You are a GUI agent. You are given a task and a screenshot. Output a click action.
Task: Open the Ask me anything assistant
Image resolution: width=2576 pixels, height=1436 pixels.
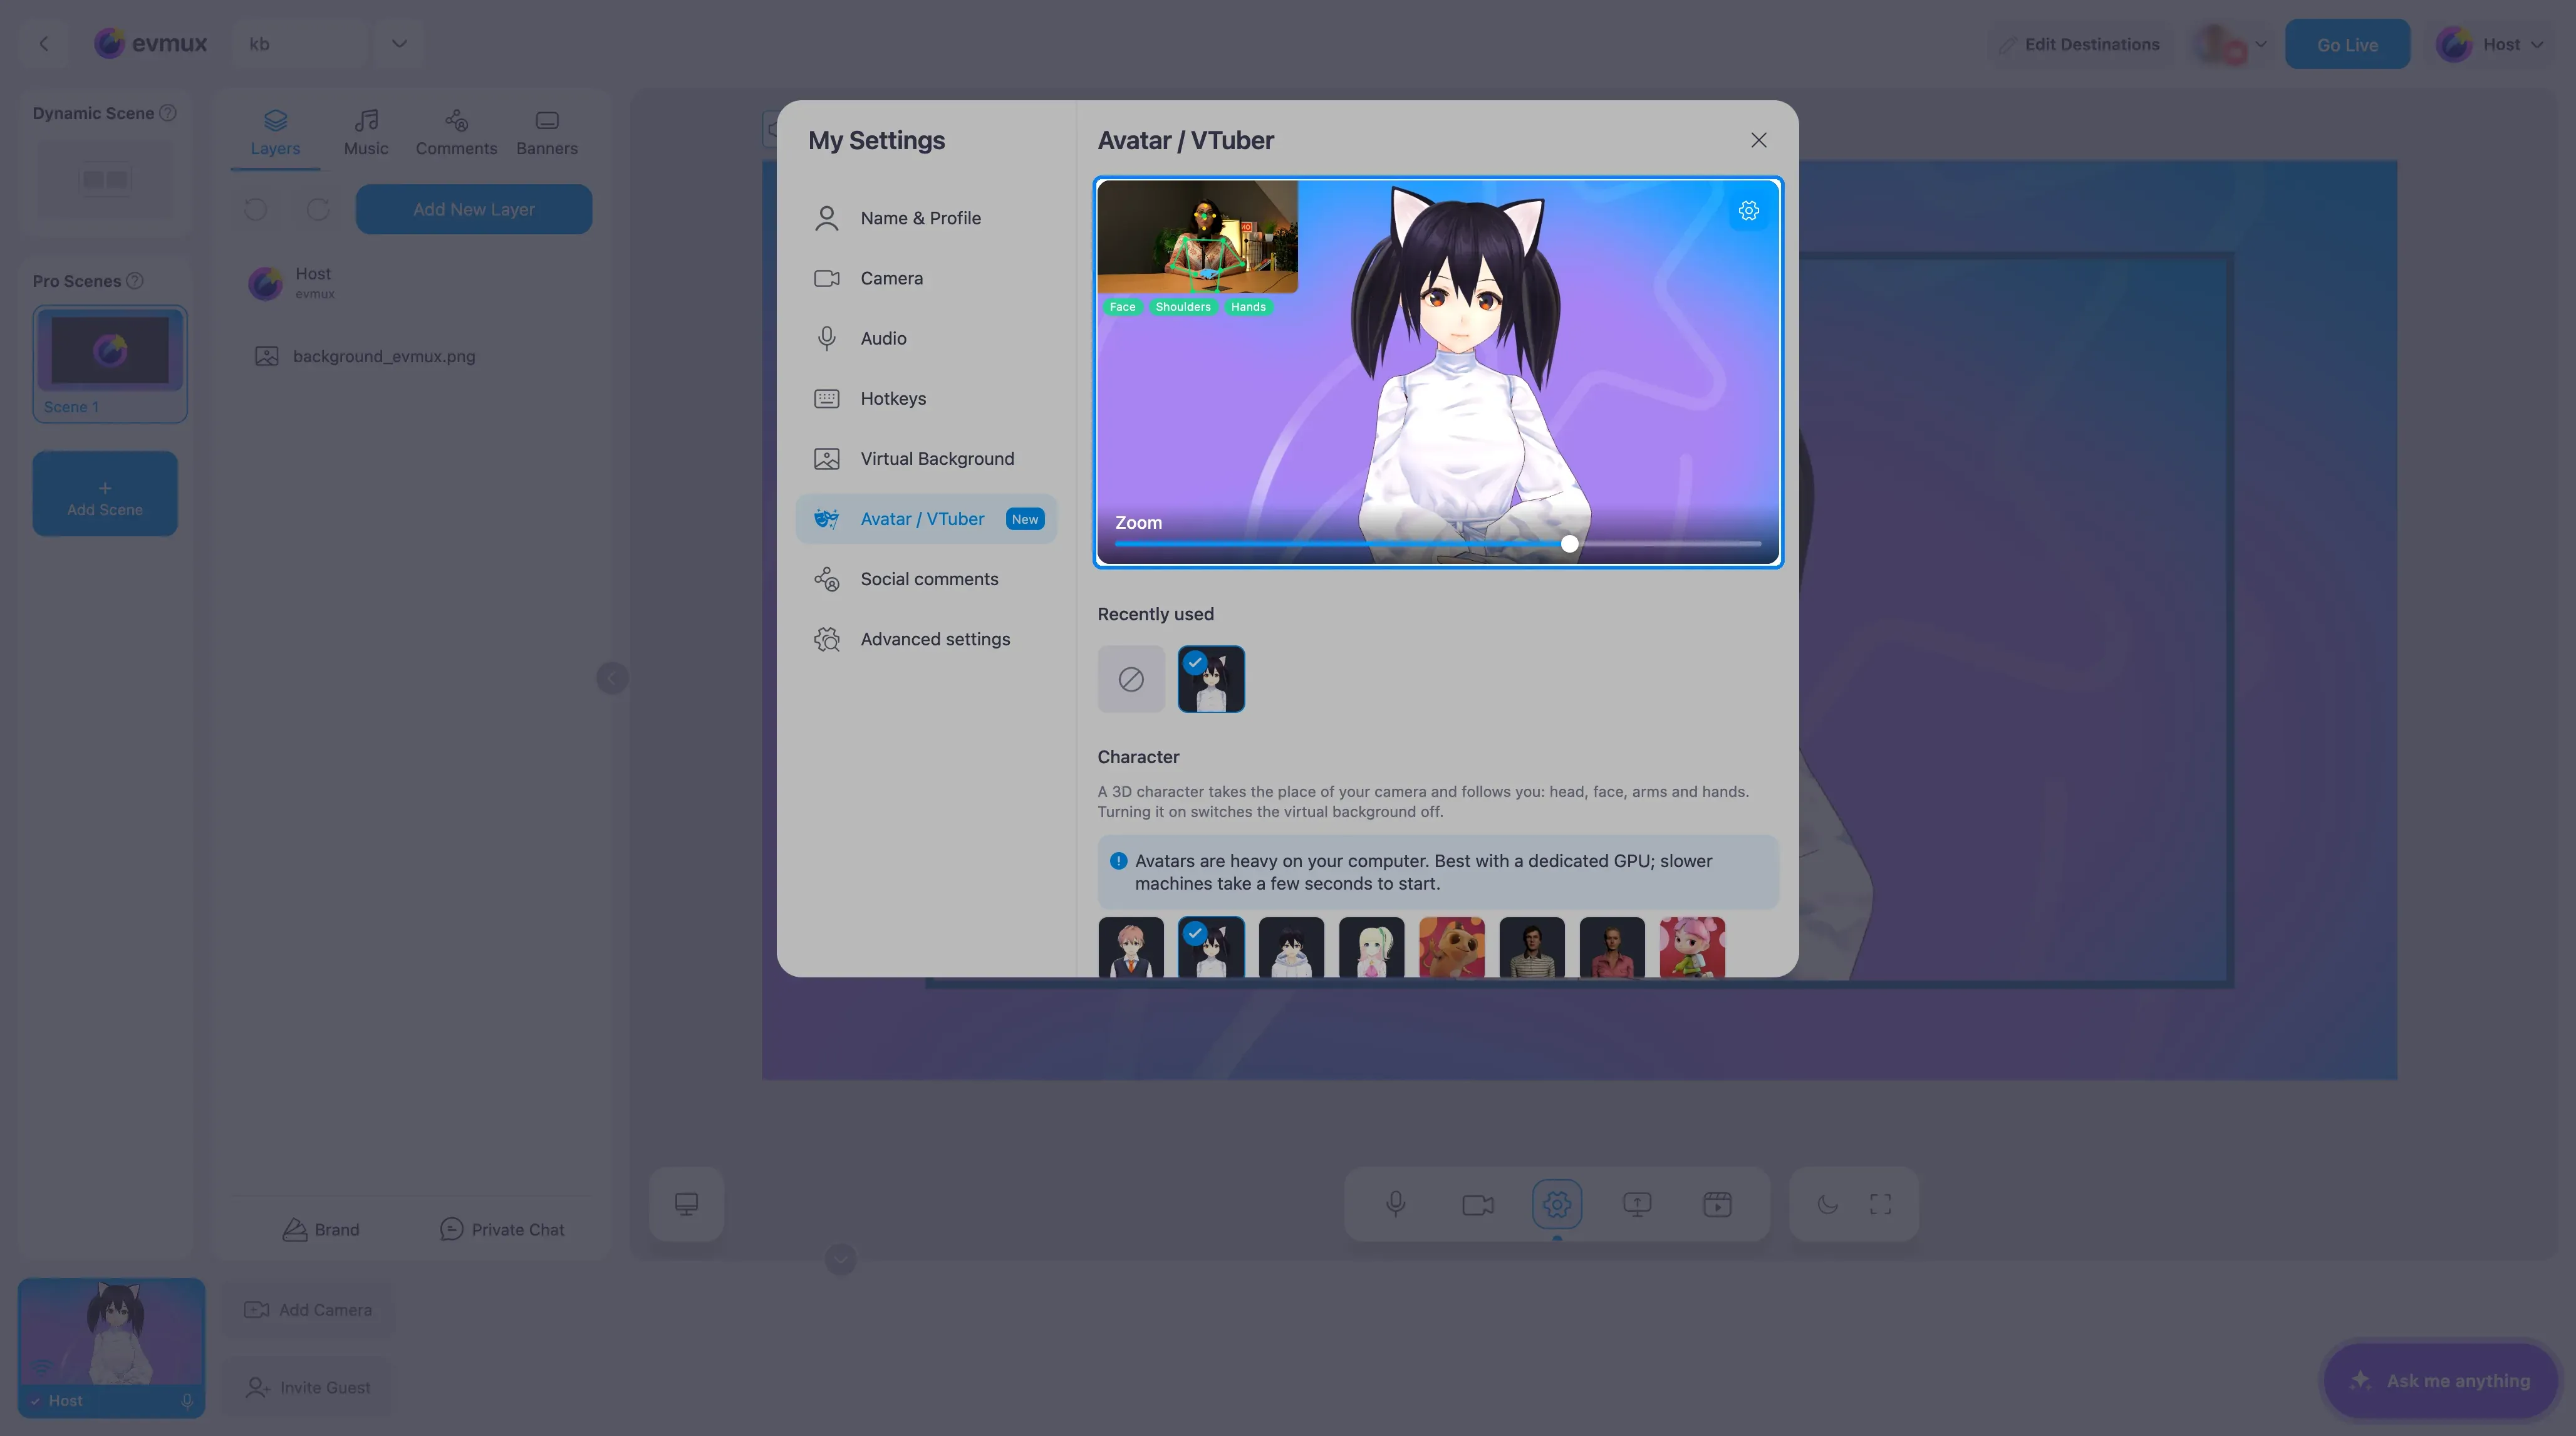(x=2441, y=1381)
